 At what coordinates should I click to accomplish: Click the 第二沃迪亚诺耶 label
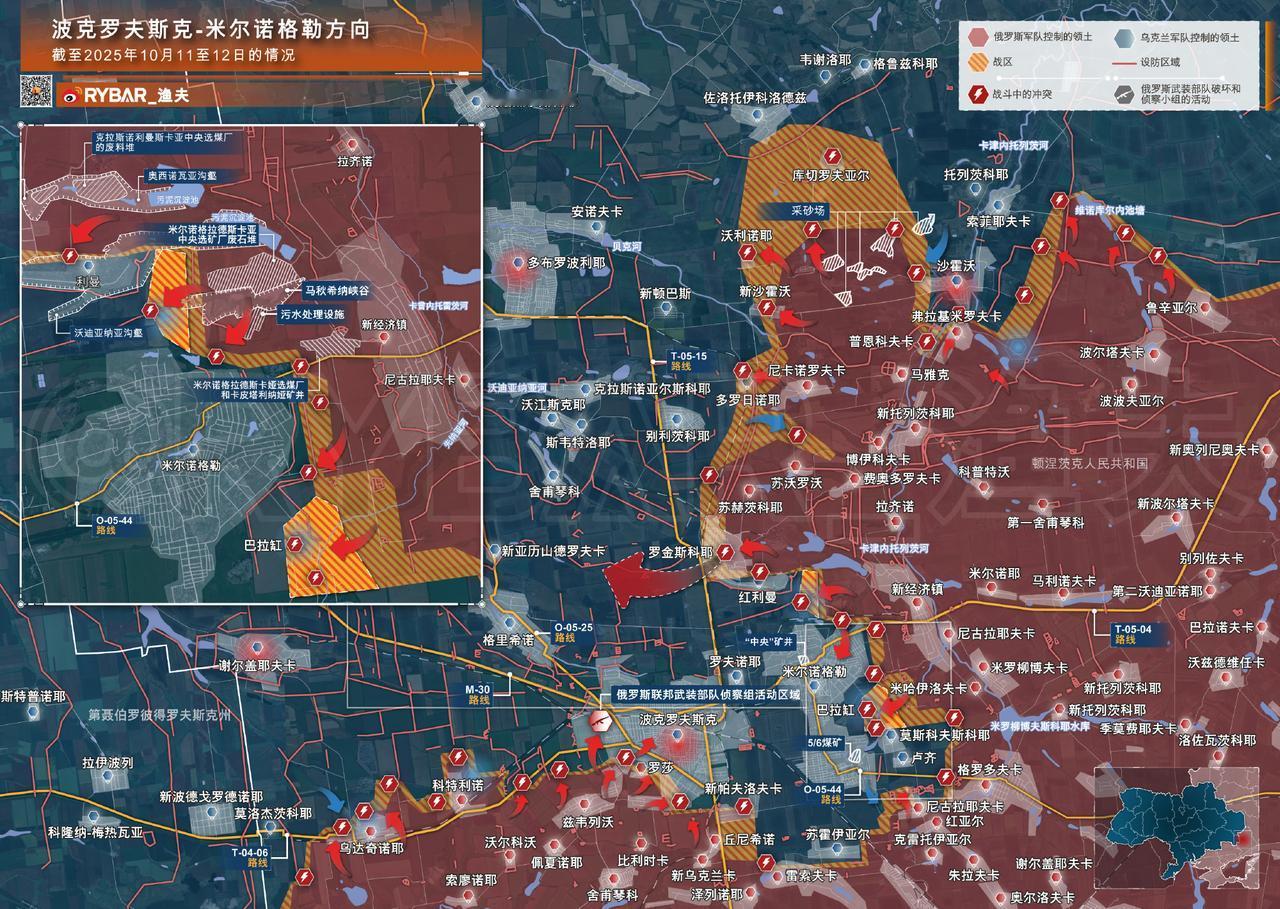[1157, 592]
